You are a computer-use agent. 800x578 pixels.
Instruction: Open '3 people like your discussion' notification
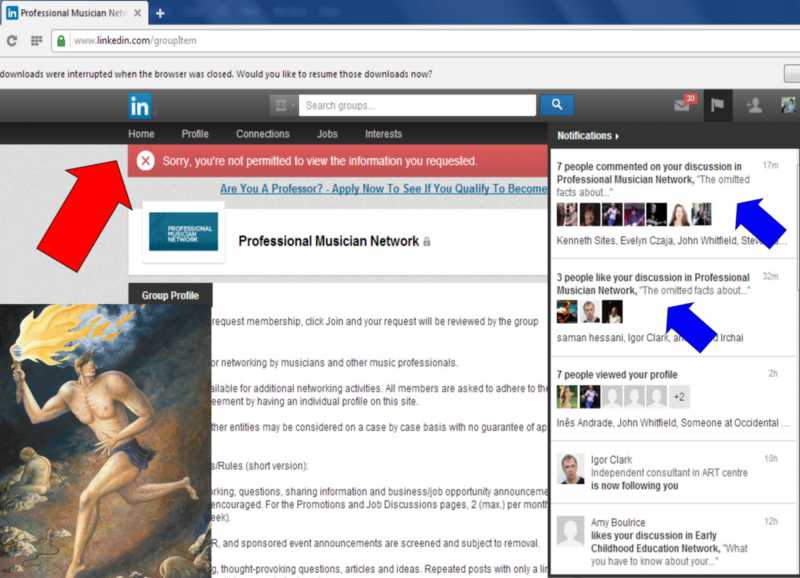click(x=674, y=308)
